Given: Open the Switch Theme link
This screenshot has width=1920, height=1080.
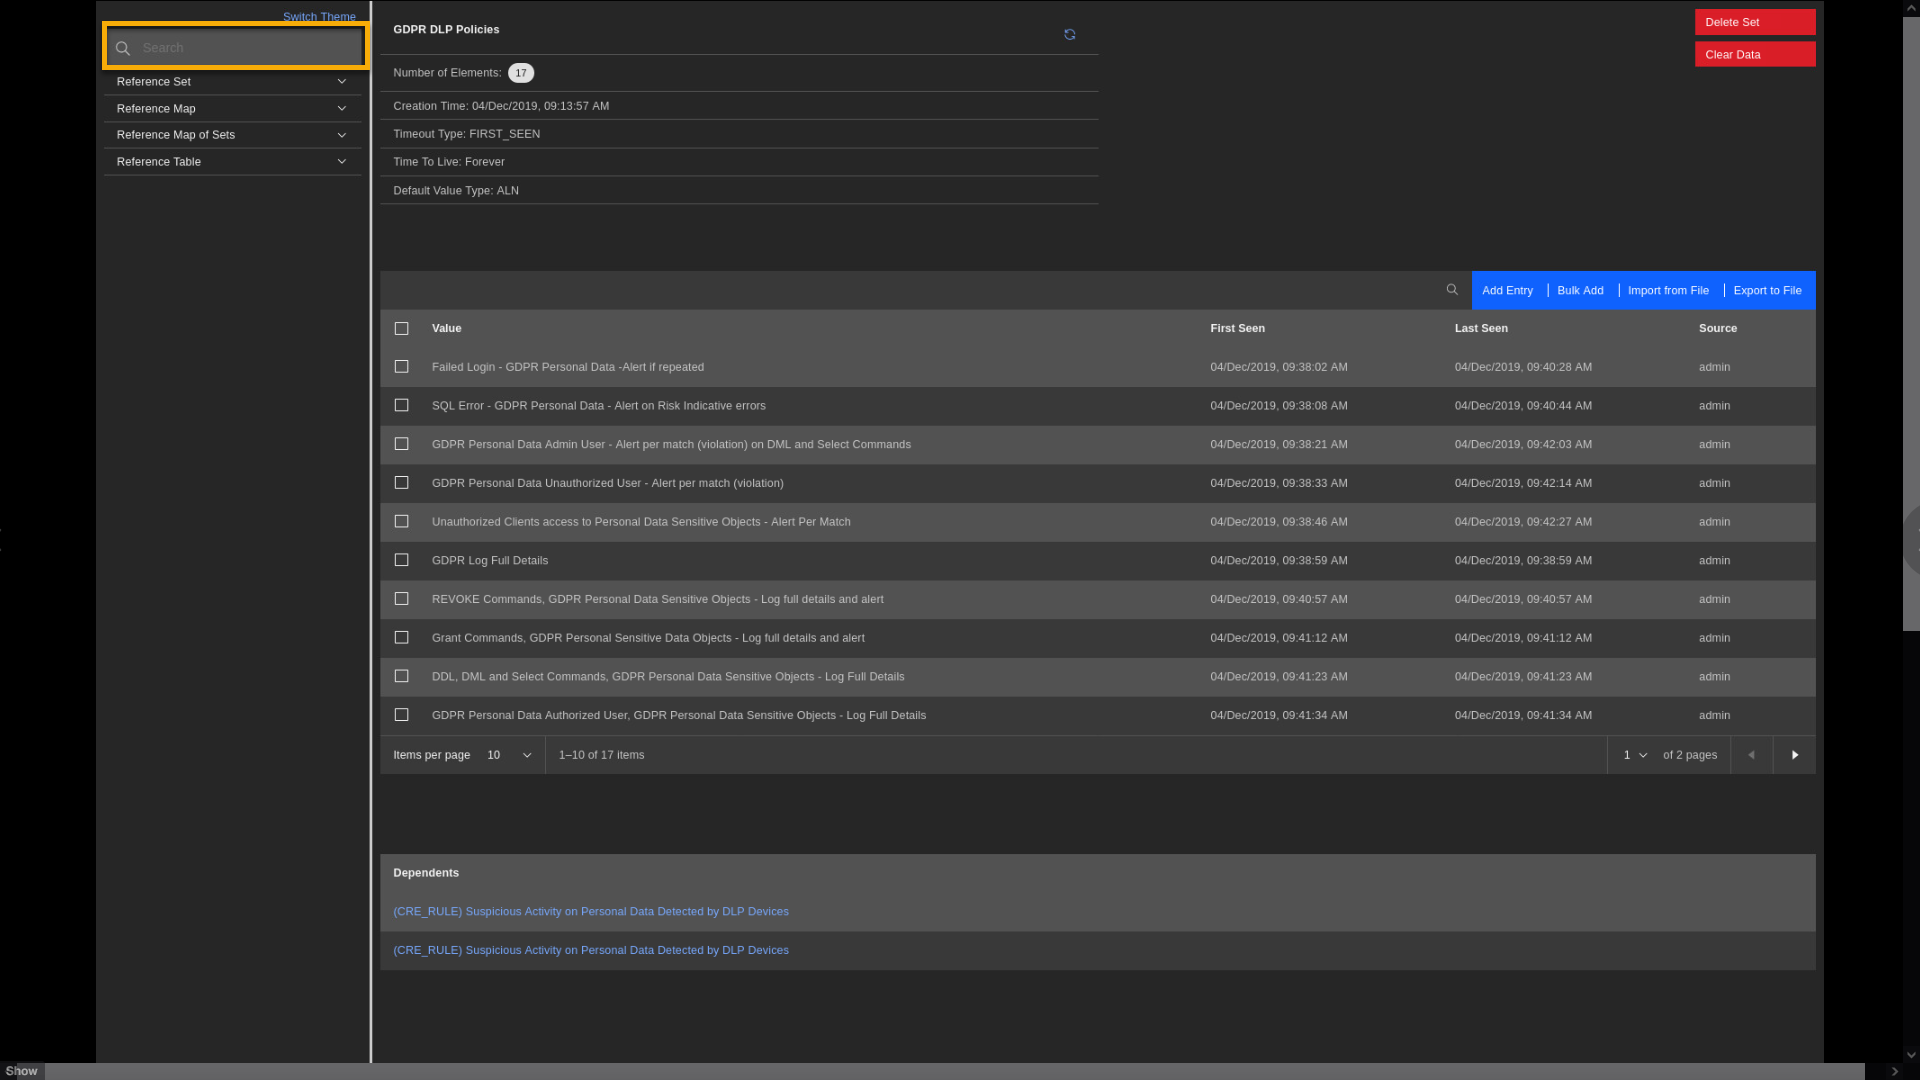Looking at the screenshot, I should point(319,17).
